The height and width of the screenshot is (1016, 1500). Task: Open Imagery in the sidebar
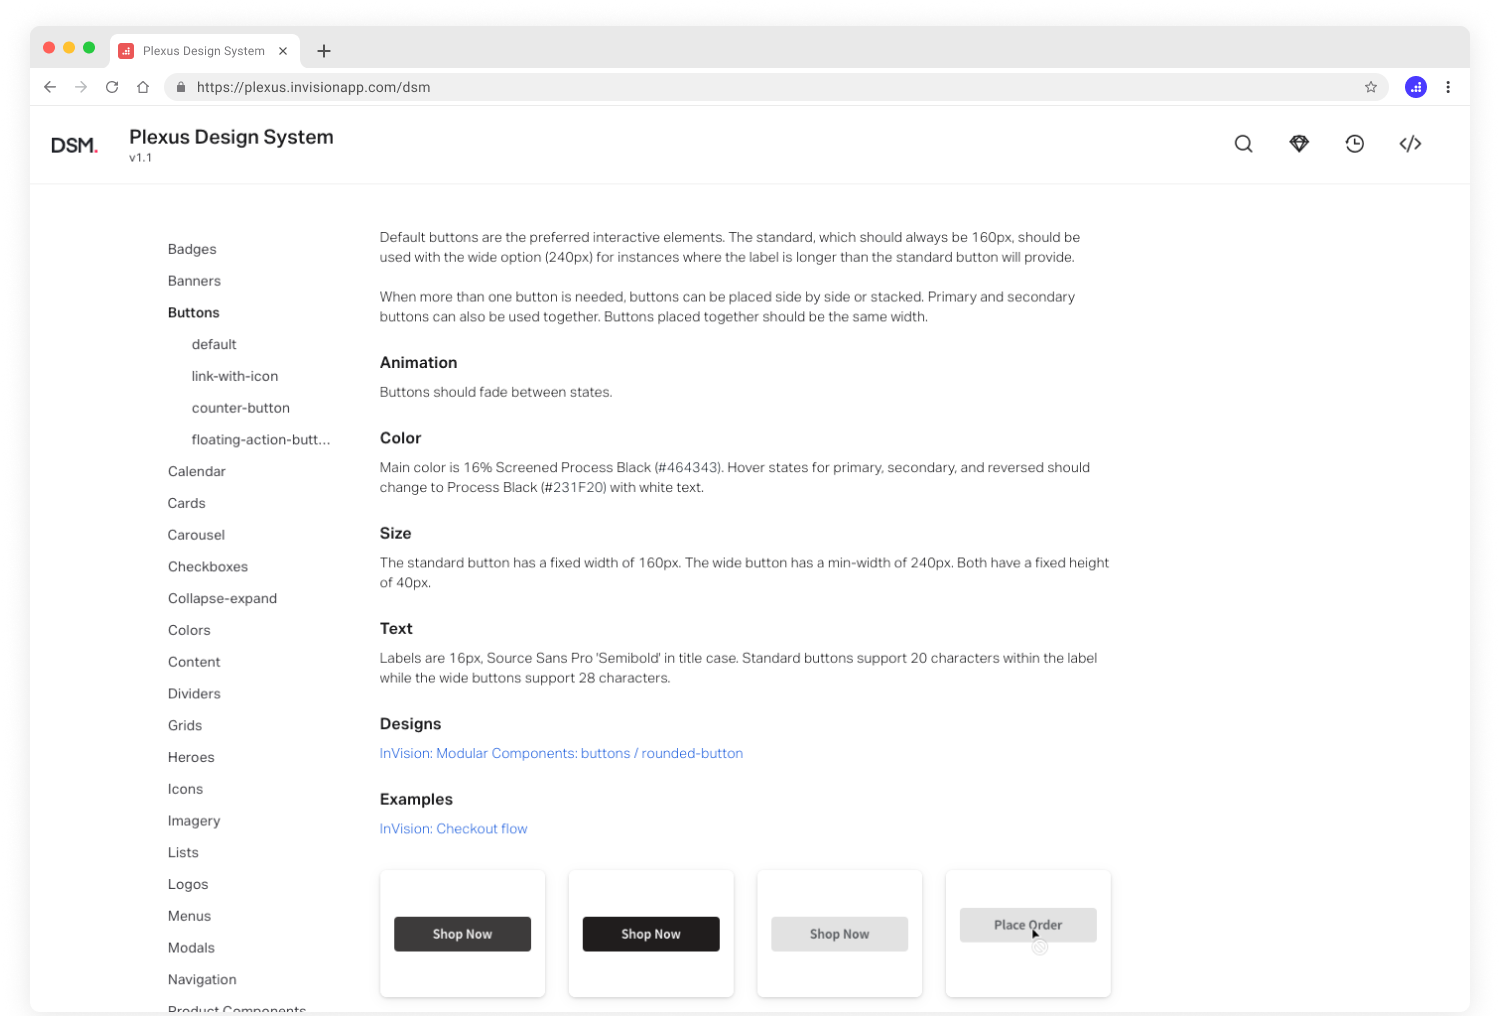coord(194,821)
